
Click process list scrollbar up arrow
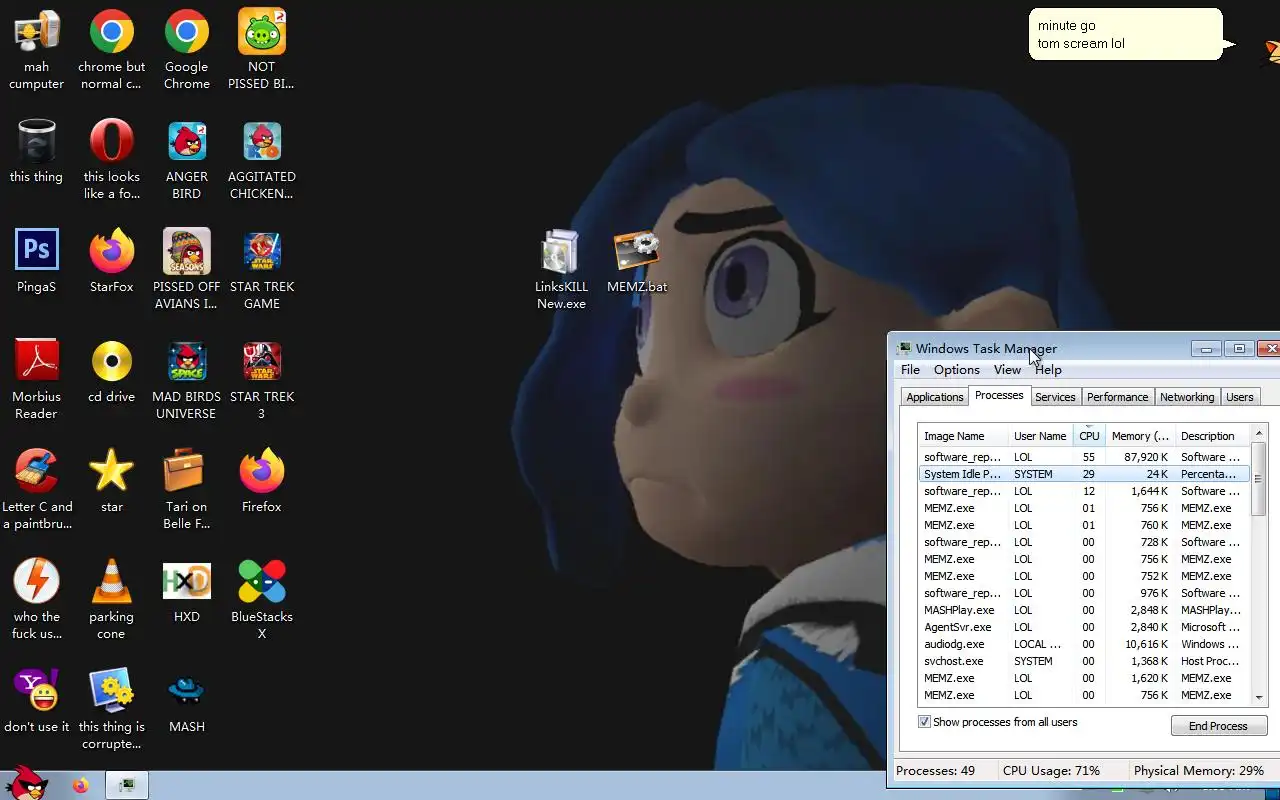click(x=1259, y=433)
